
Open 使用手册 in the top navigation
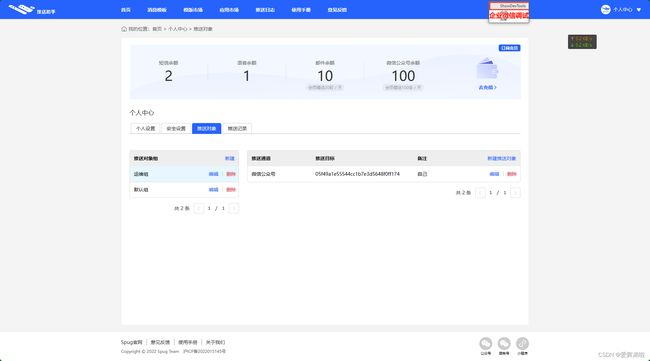[x=301, y=10]
